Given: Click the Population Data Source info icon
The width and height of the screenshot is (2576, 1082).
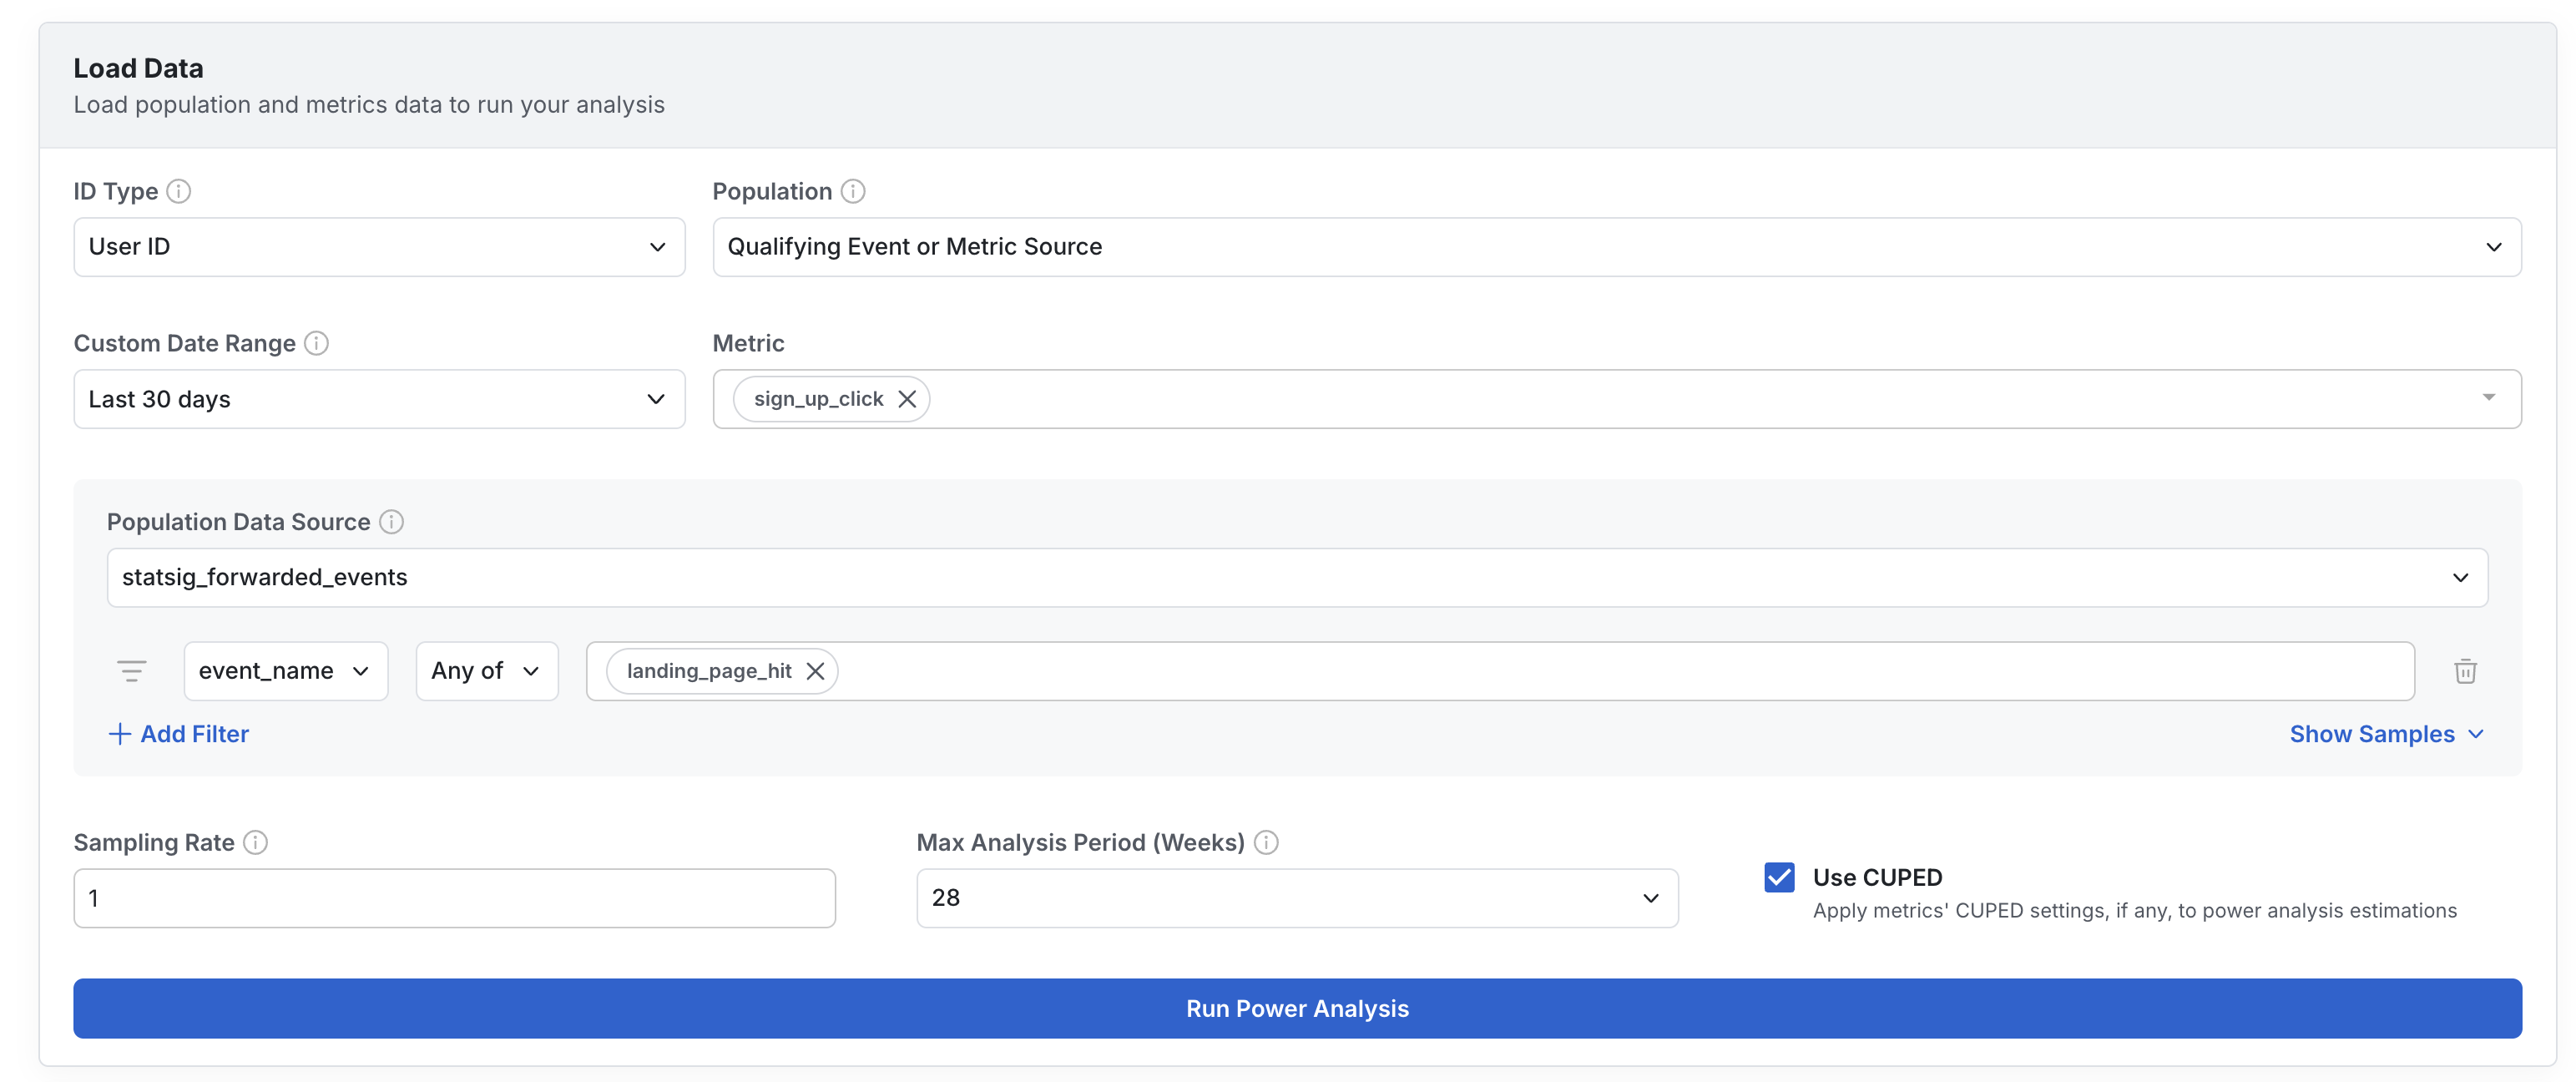Looking at the screenshot, I should (391, 522).
